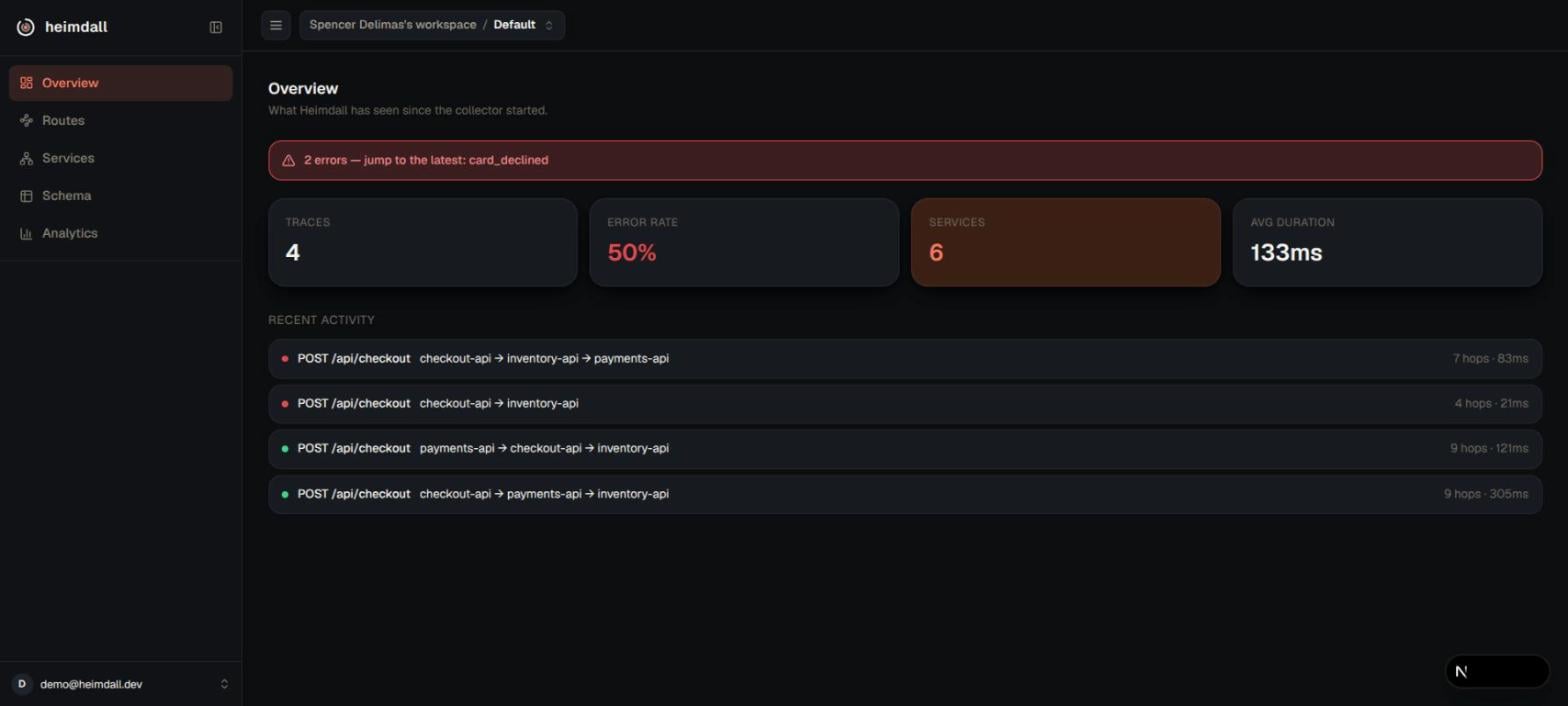The height and width of the screenshot is (706, 1568).
Task: Click account menu chevron arrows
Action: 224,684
